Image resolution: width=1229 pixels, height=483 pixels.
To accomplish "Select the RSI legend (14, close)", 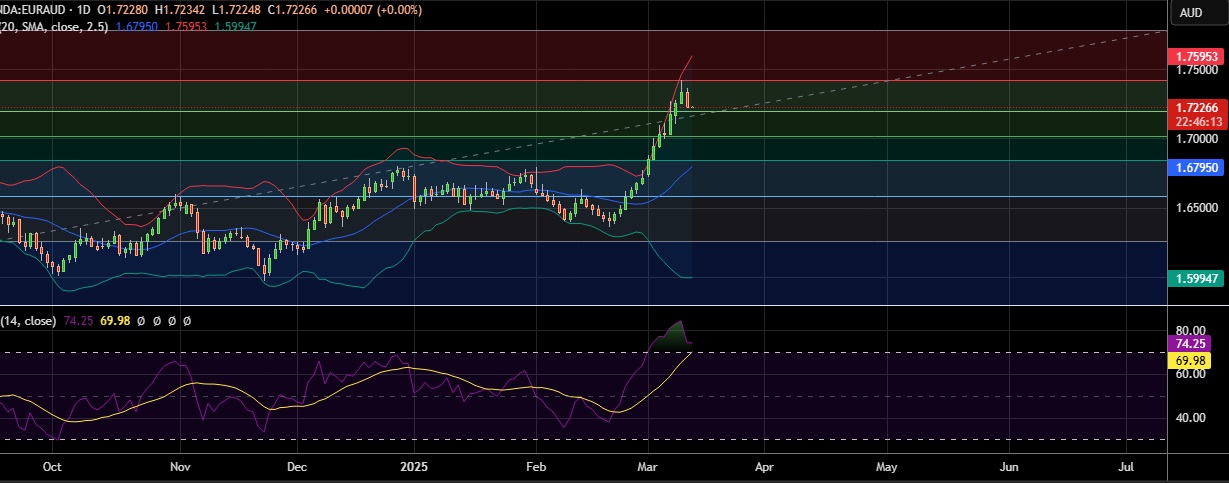I will tap(28, 321).
